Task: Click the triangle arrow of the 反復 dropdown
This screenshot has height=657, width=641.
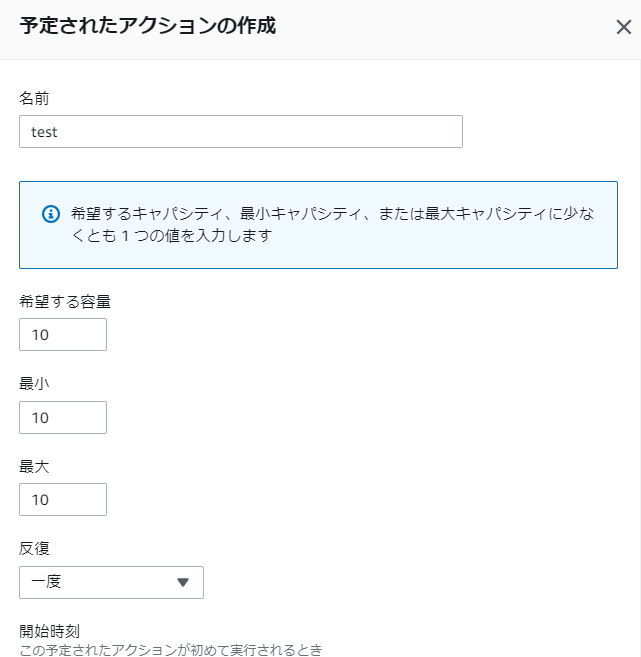Action: click(x=183, y=582)
